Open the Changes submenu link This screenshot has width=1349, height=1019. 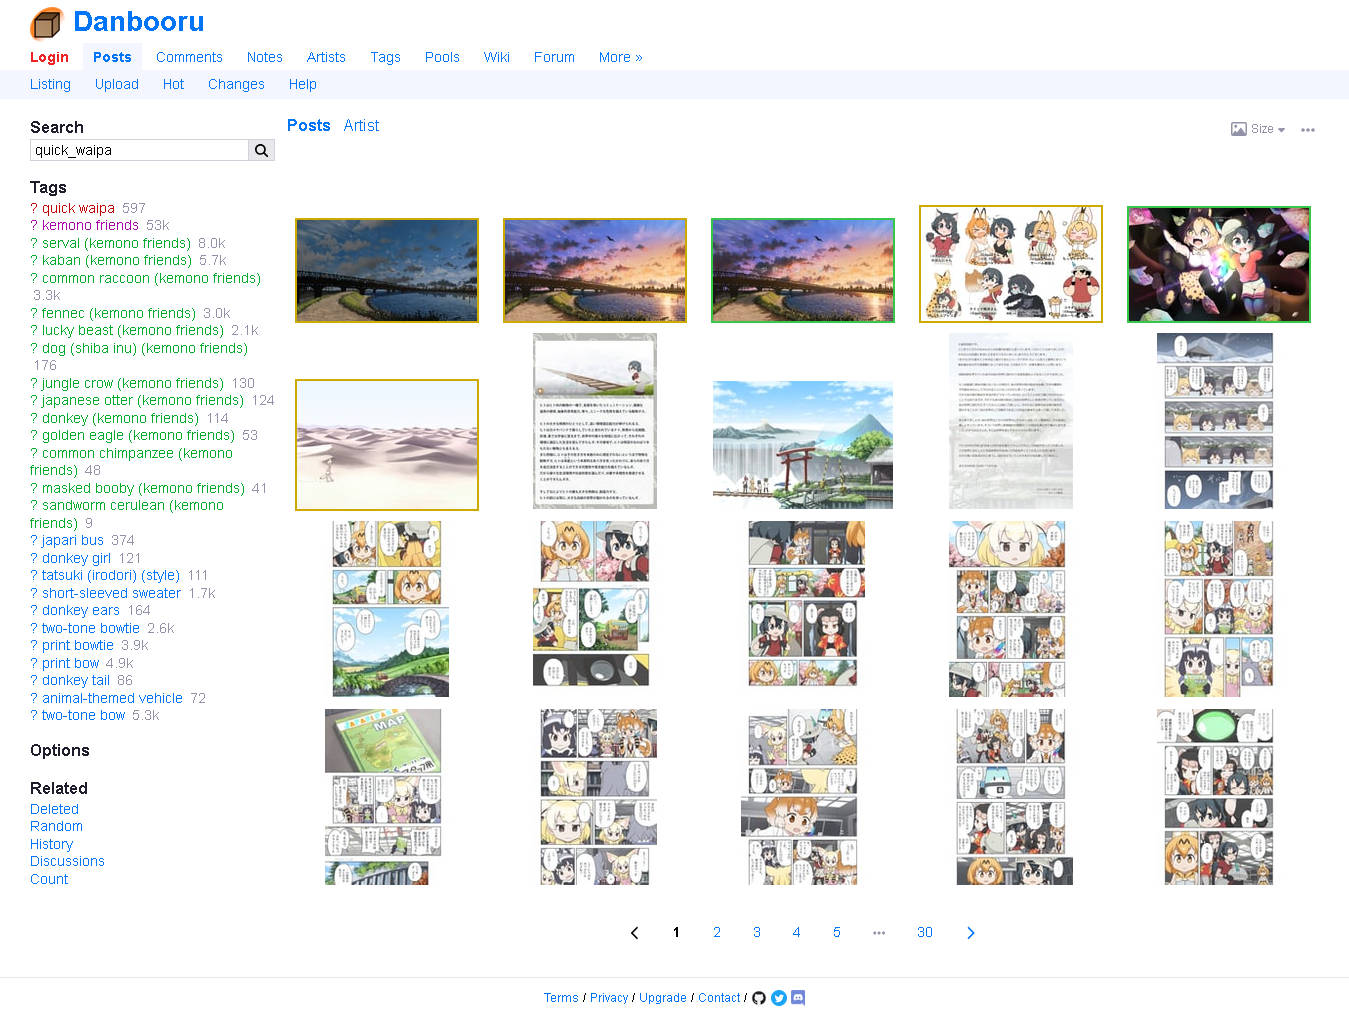click(x=236, y=84)
